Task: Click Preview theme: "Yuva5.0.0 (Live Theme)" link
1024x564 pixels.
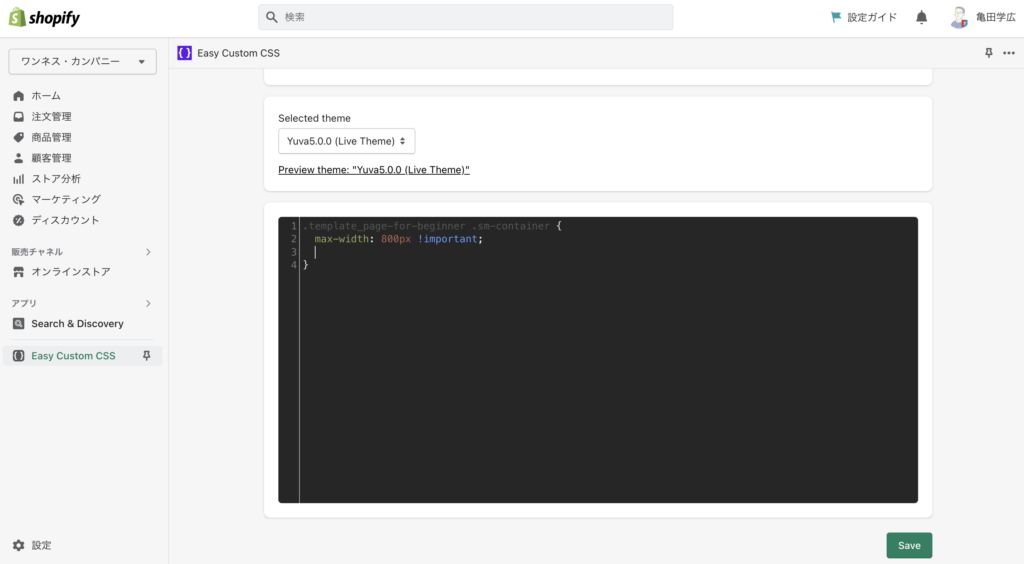Action: (374, 170)
